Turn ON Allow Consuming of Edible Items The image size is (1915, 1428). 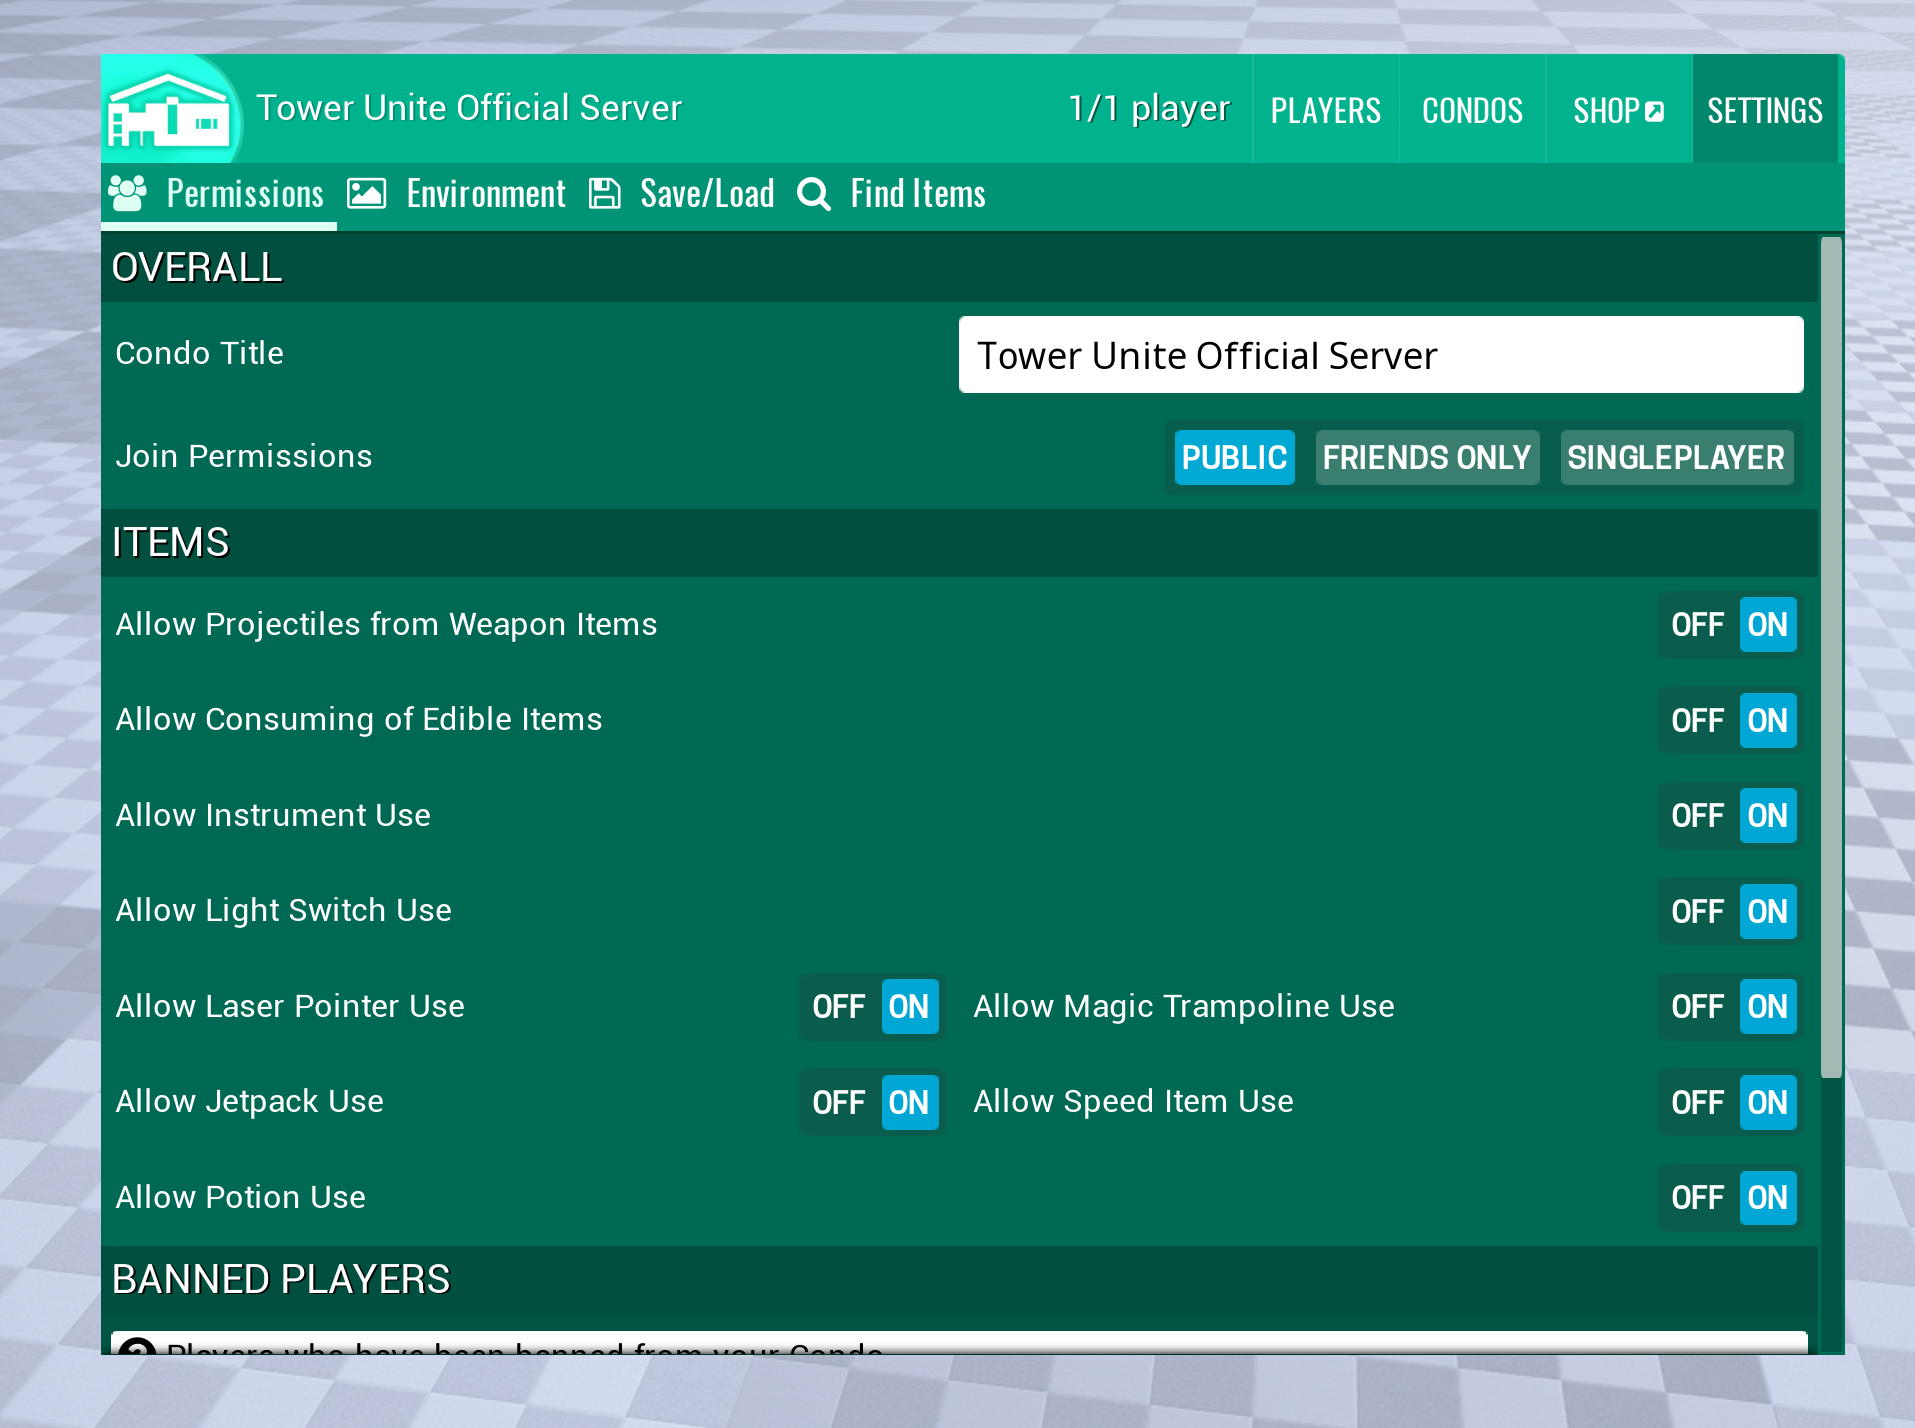(1767, 720)
